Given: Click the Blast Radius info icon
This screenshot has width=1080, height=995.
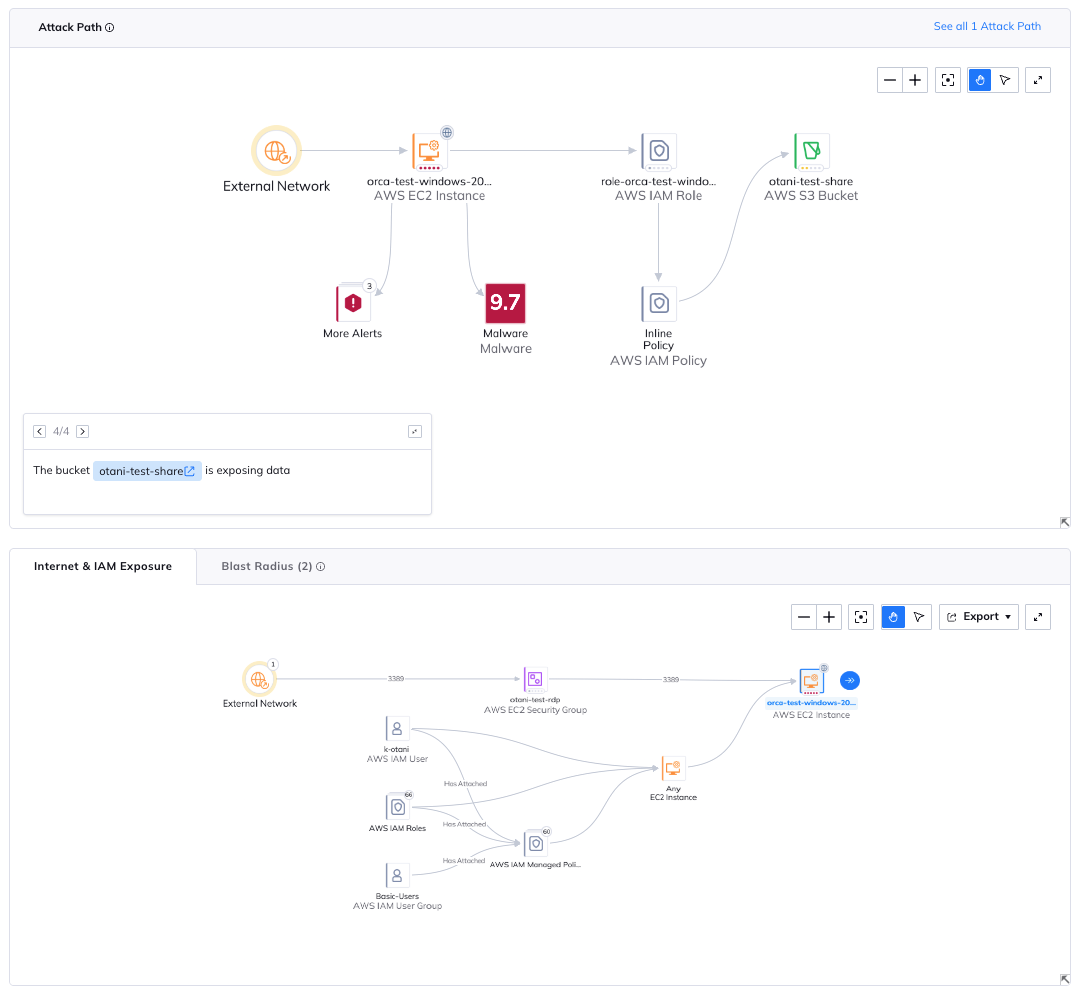Looking at the screenshot, I should tap(320, 567).
